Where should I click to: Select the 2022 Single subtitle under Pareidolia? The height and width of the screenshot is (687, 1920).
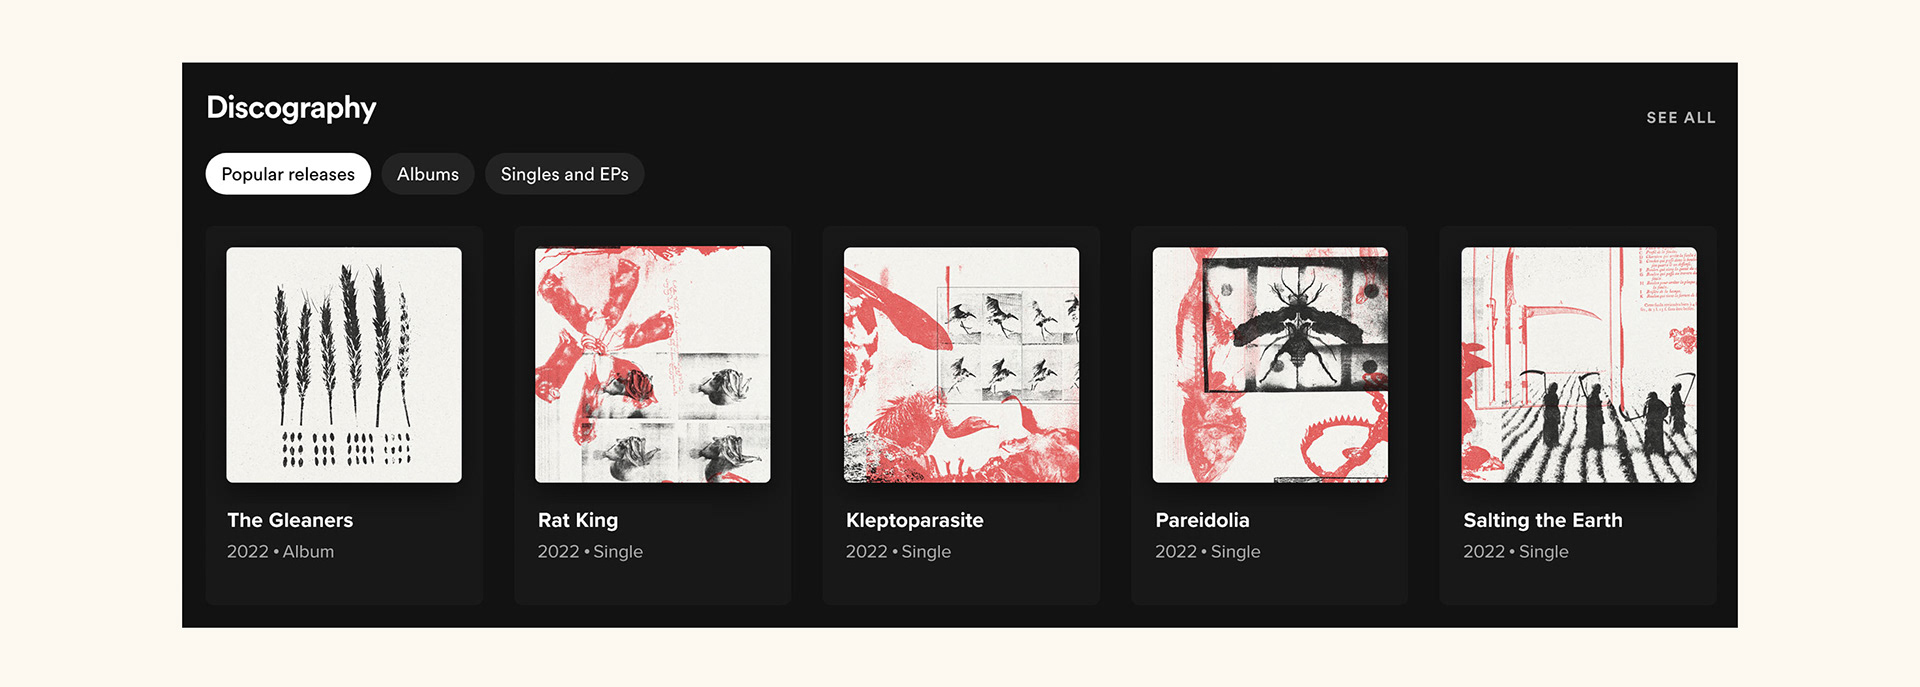click(x=1208, y=552)
